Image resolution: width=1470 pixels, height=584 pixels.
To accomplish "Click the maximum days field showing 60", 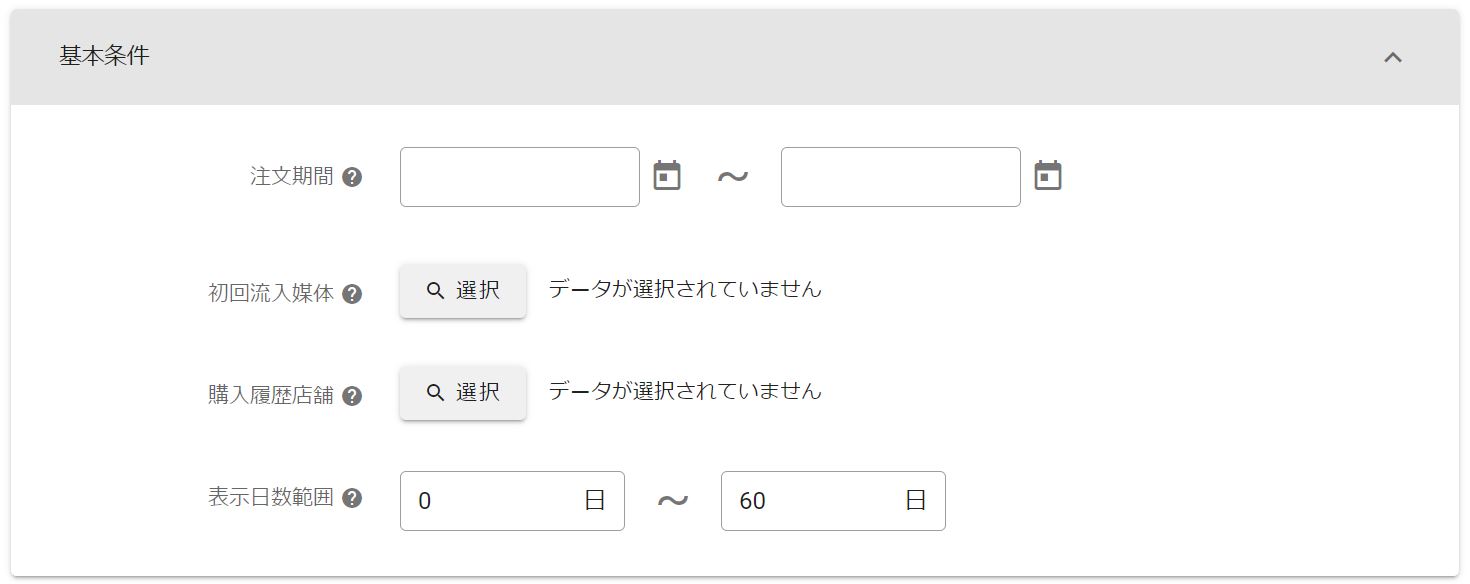I will point(815,501).
